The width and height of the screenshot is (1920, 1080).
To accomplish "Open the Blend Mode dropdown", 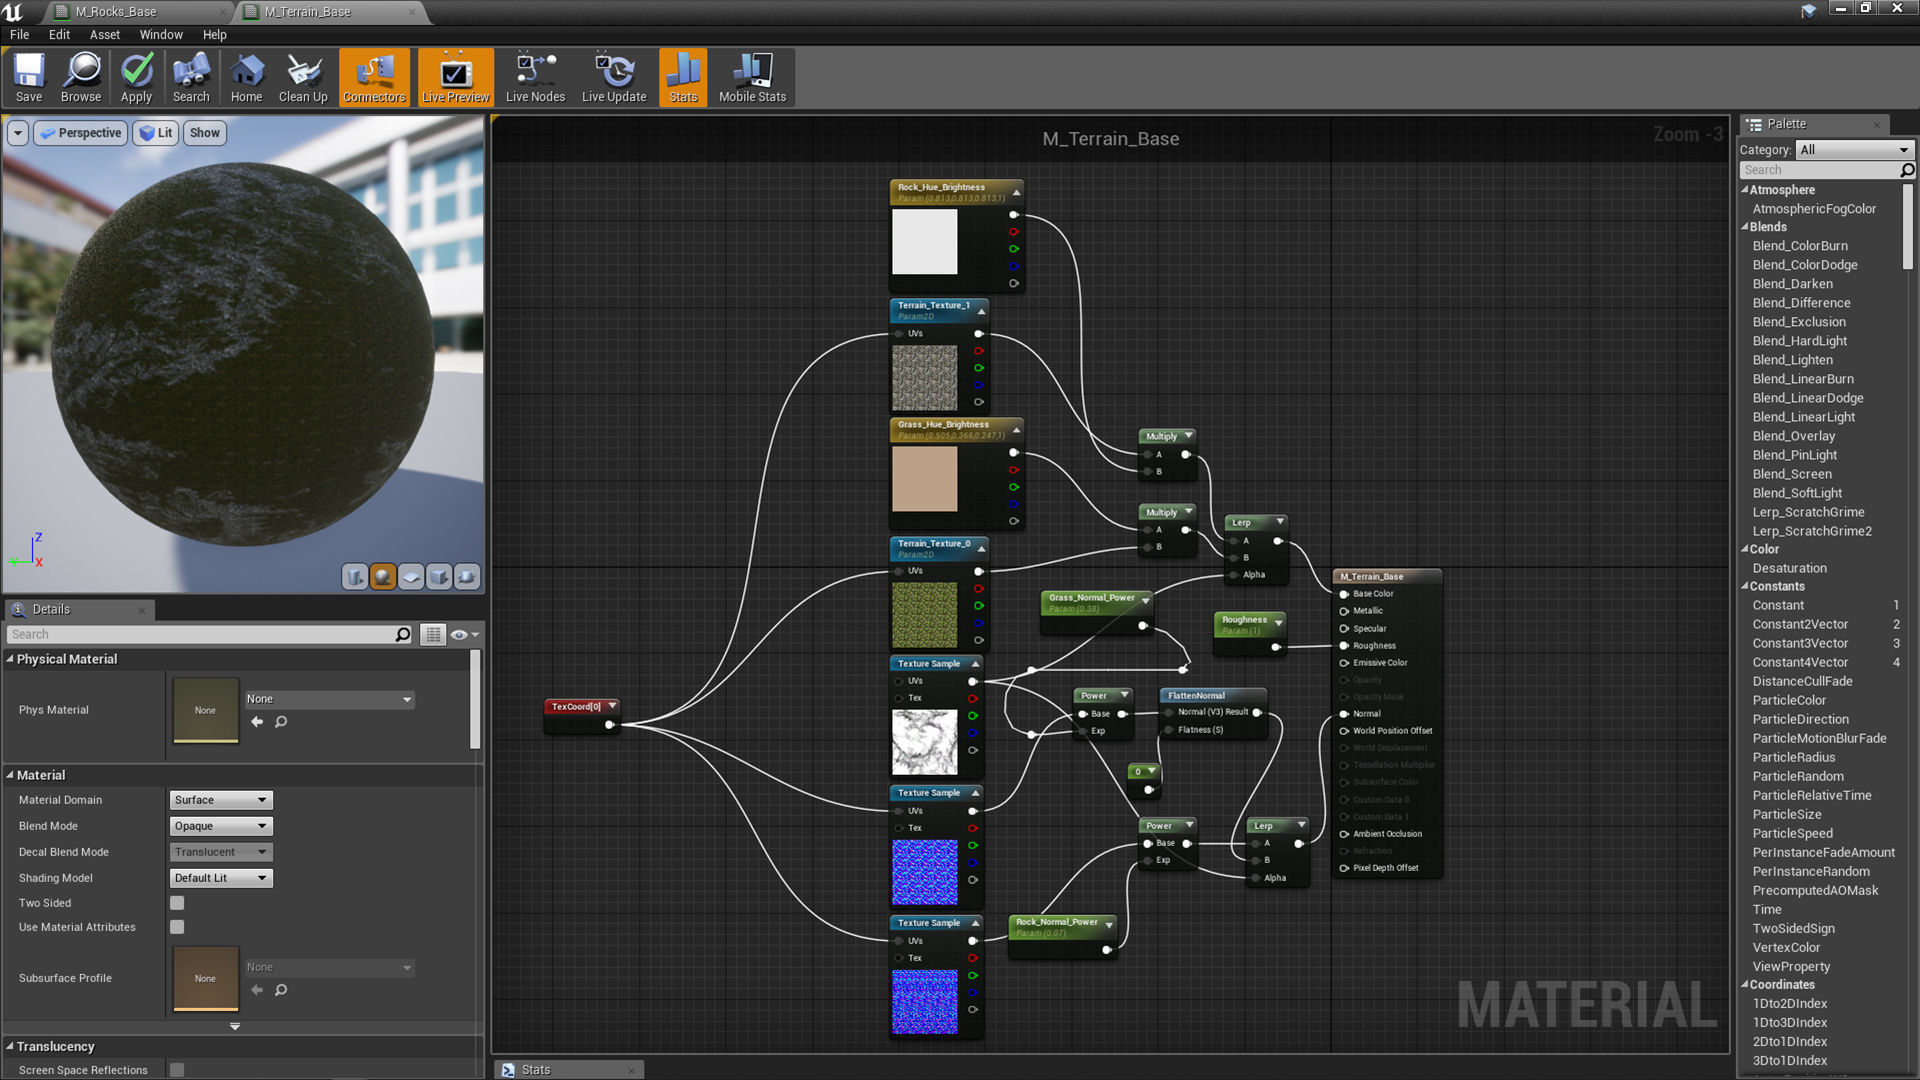I will [x=221, y=826].
